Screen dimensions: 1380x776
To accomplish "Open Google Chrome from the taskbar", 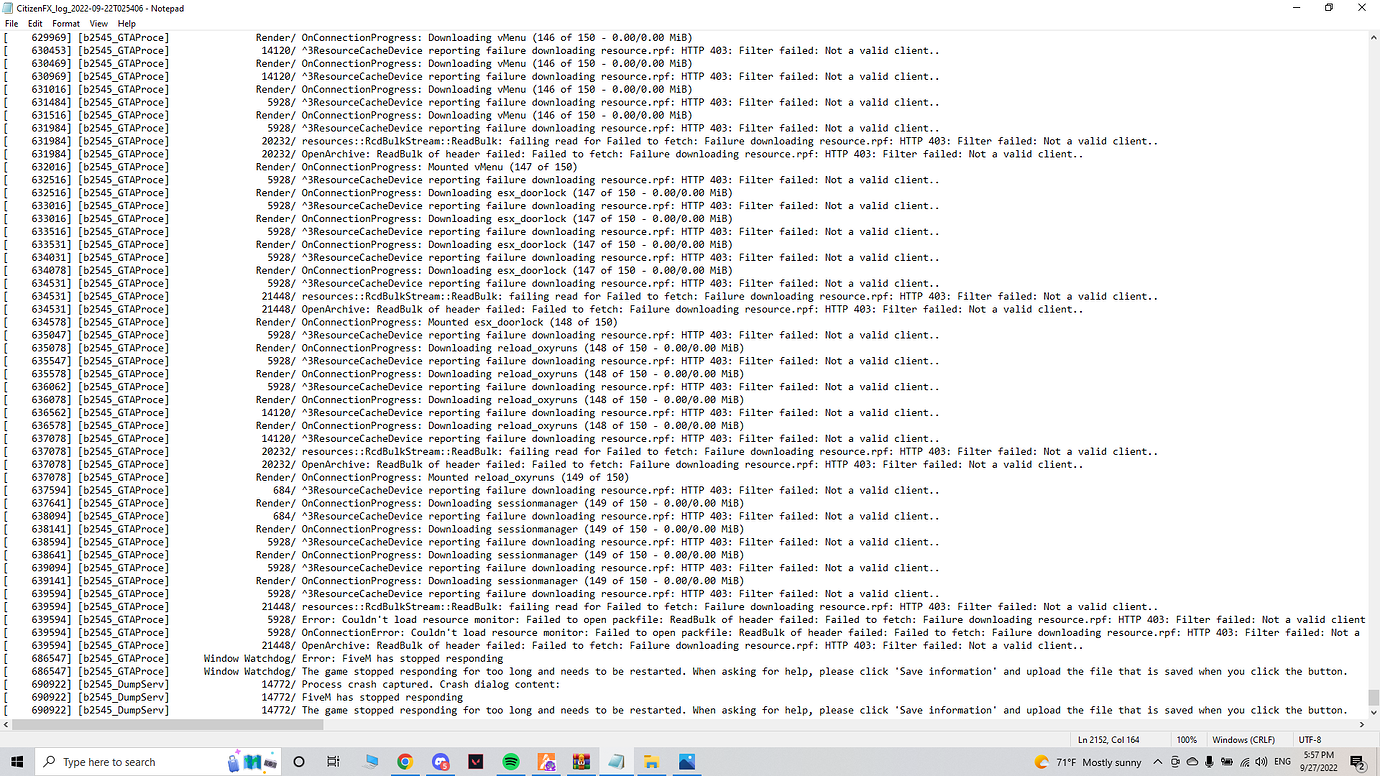I will click(x=405, y=761).
